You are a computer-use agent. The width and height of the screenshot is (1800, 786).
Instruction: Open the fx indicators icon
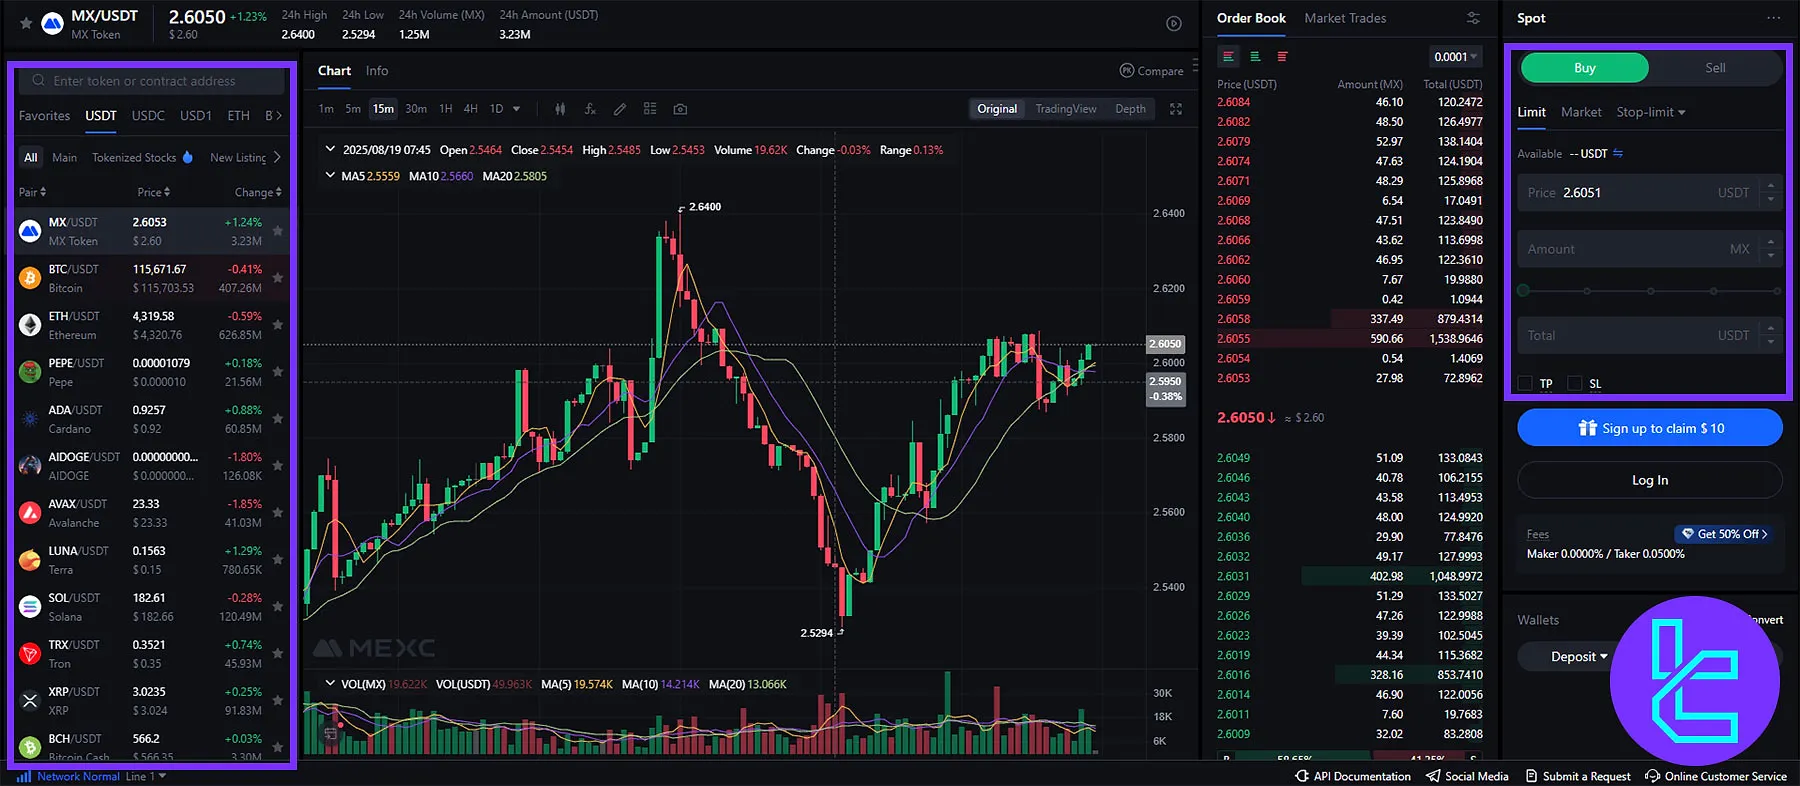(x=590, y=109)
